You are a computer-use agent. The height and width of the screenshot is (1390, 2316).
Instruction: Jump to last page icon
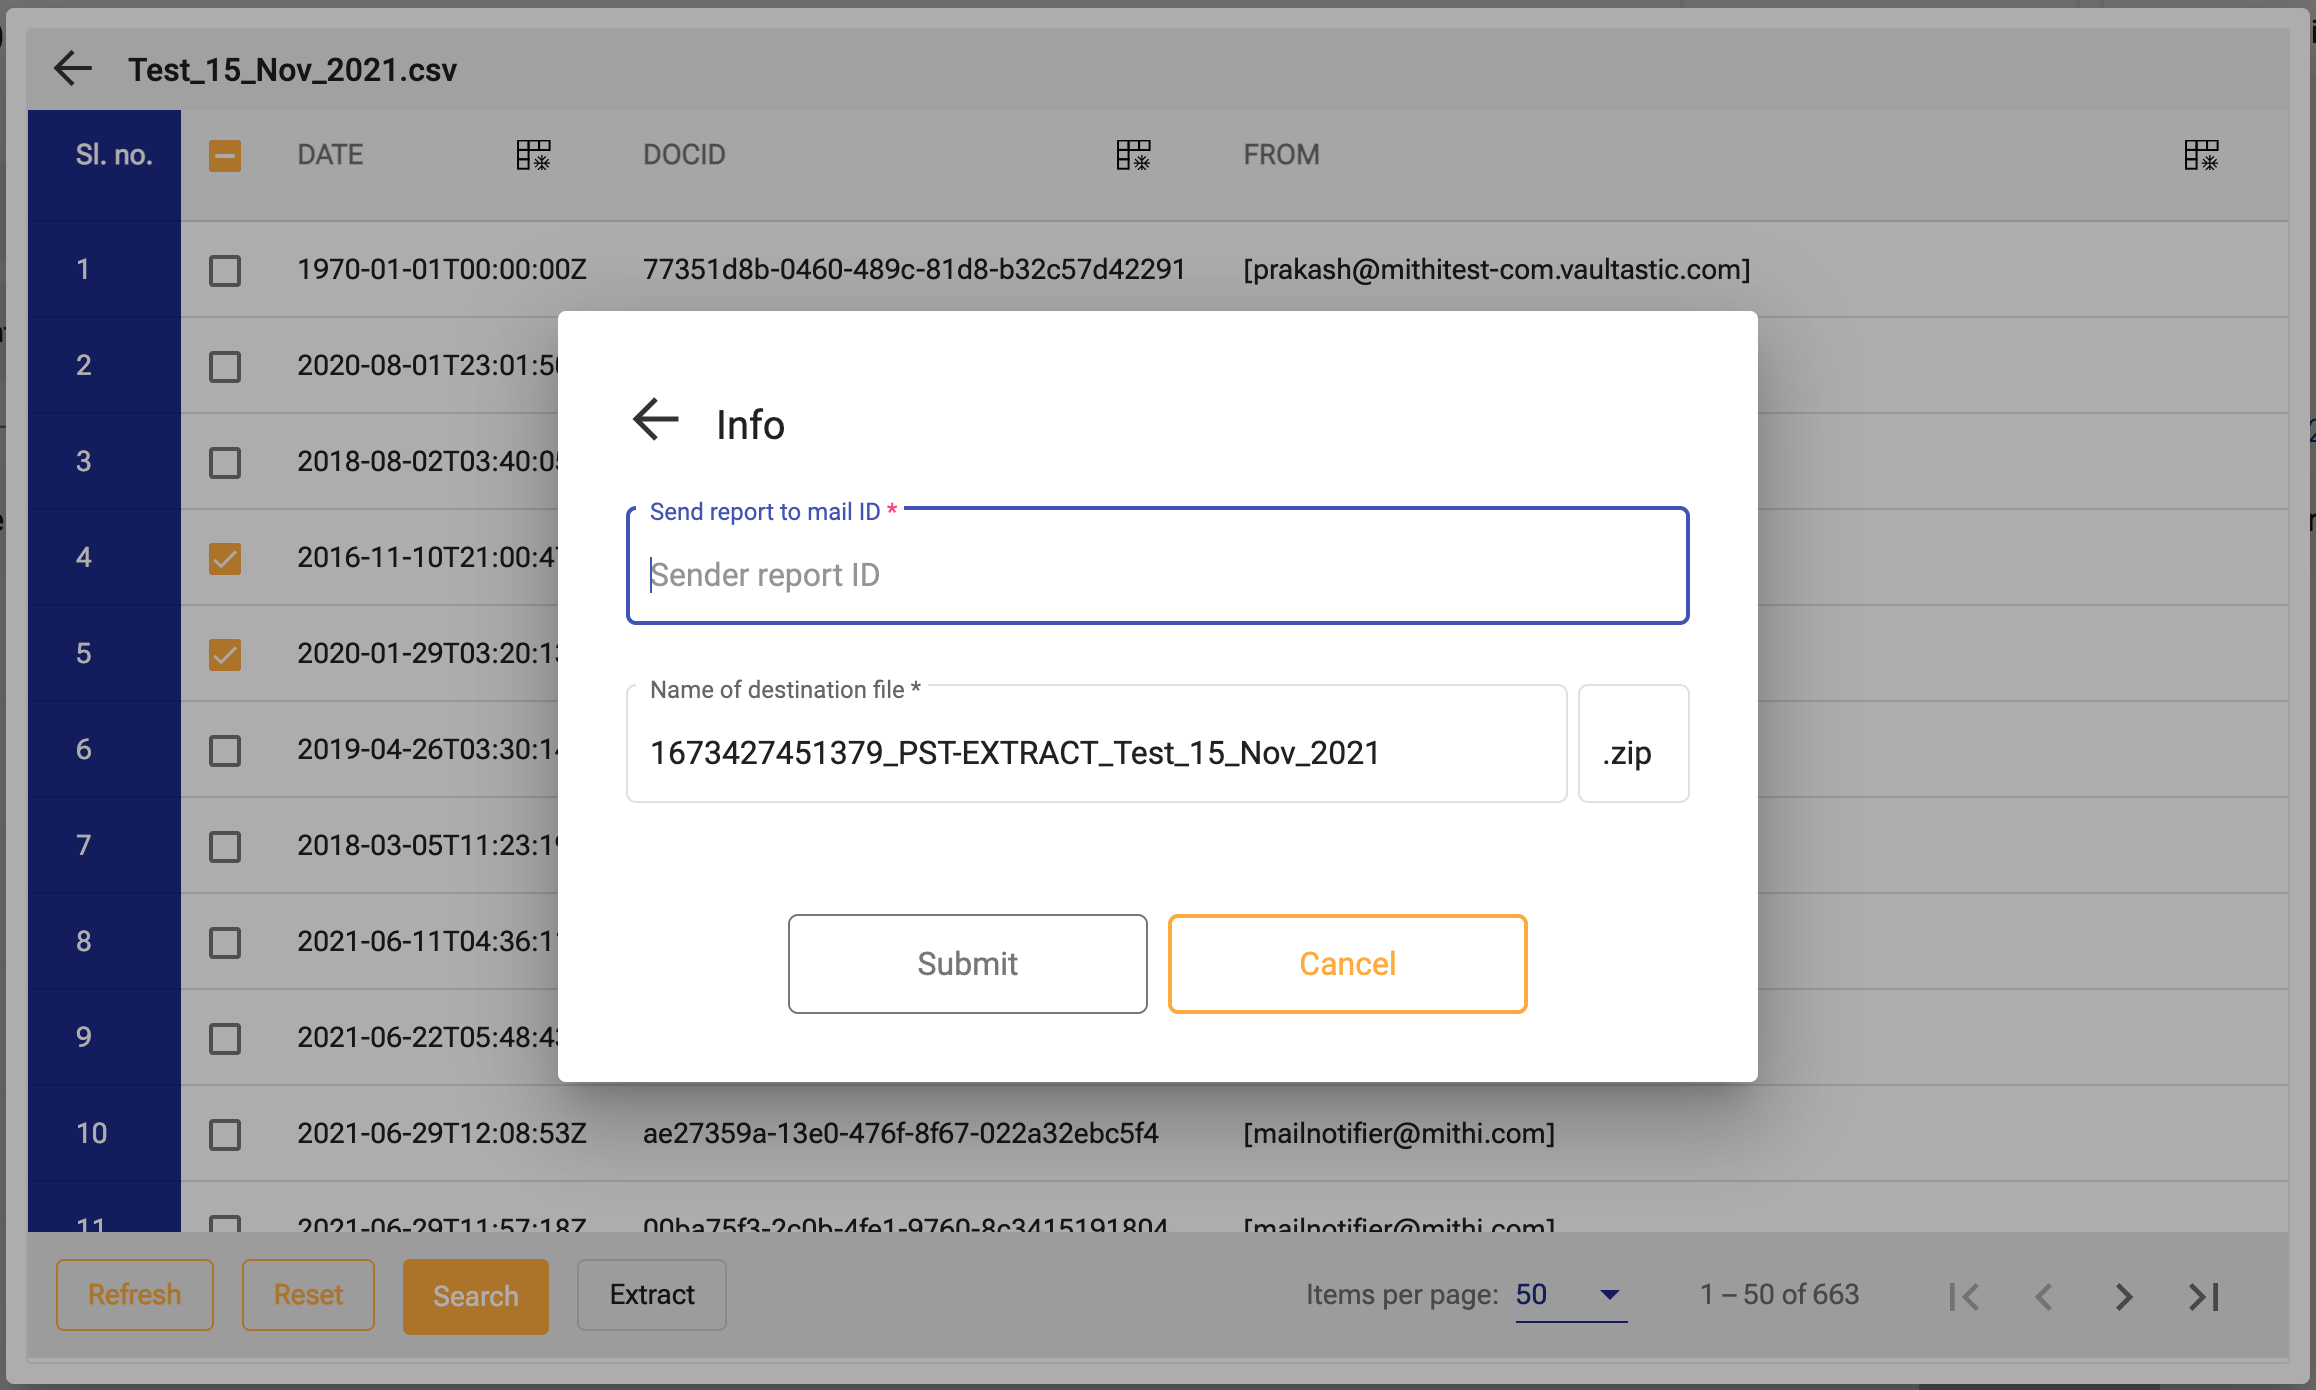point(2204,1297)
